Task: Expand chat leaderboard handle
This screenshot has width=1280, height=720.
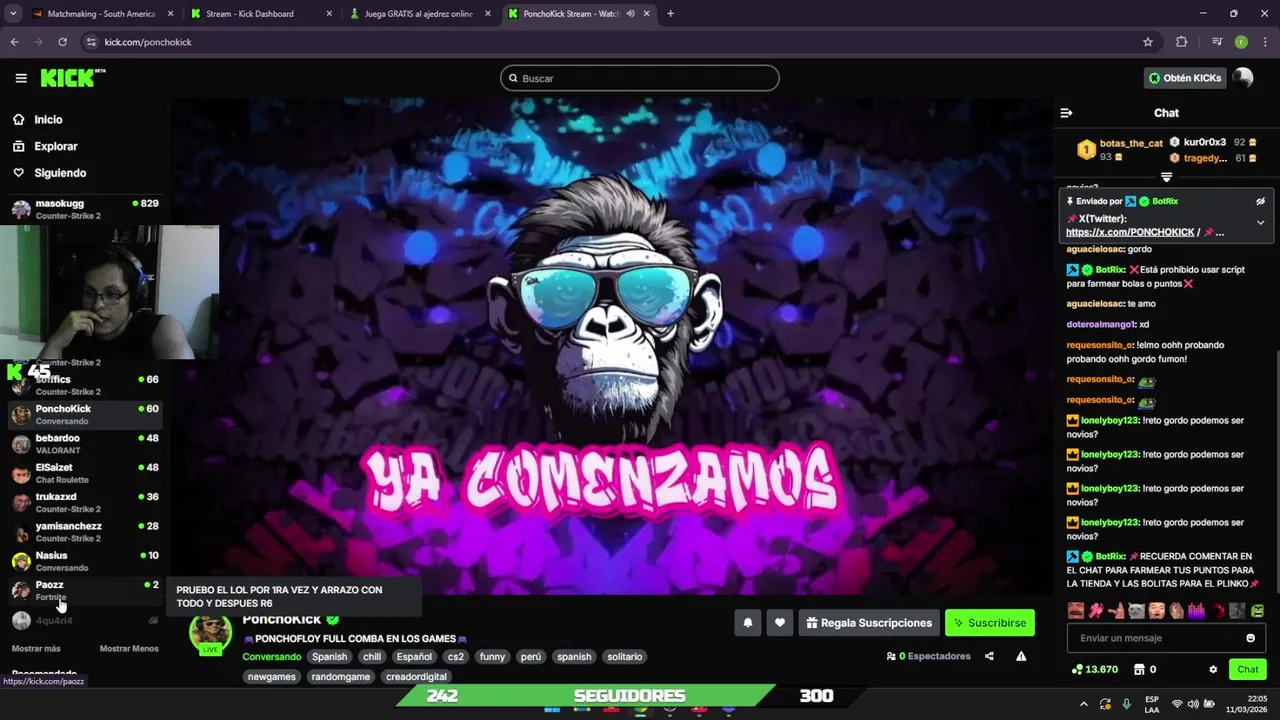Action: tap(1166, 178)
